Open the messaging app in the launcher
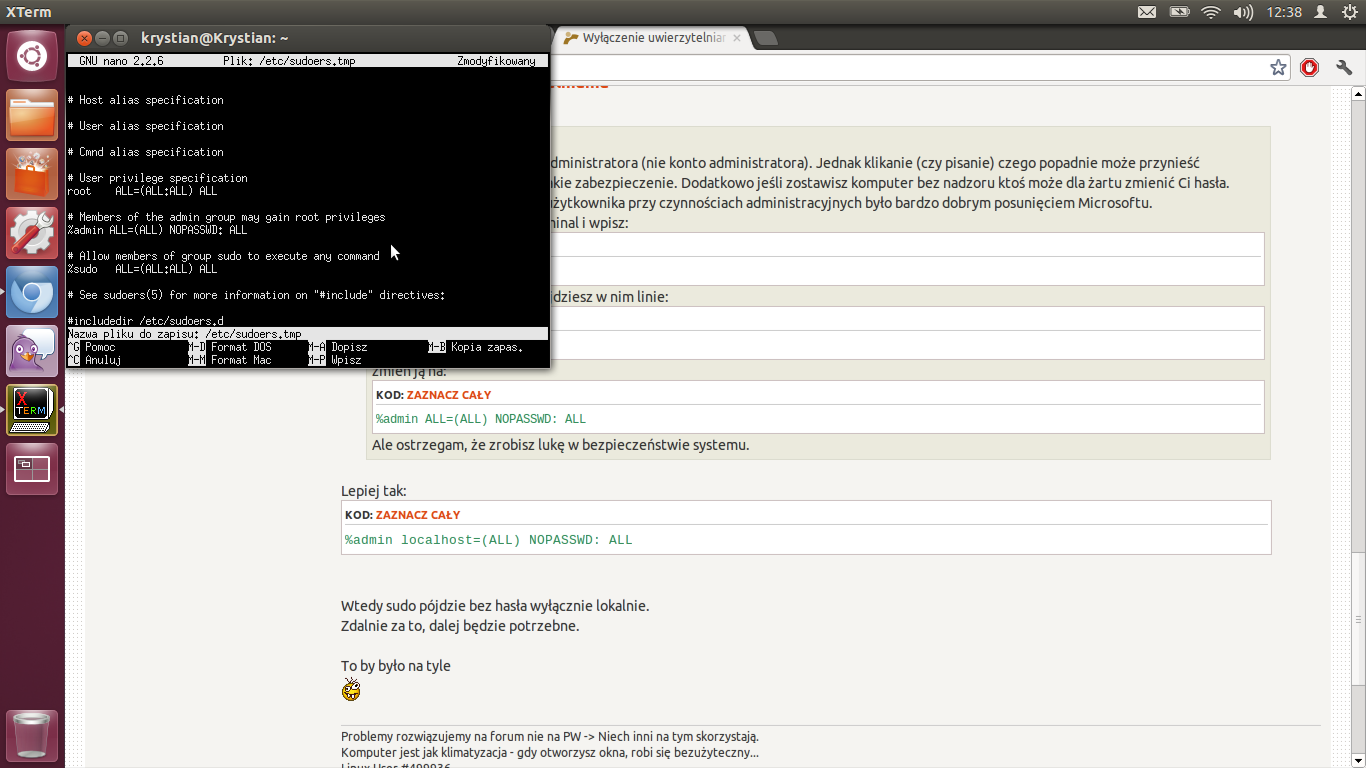 tap(32, 350)
